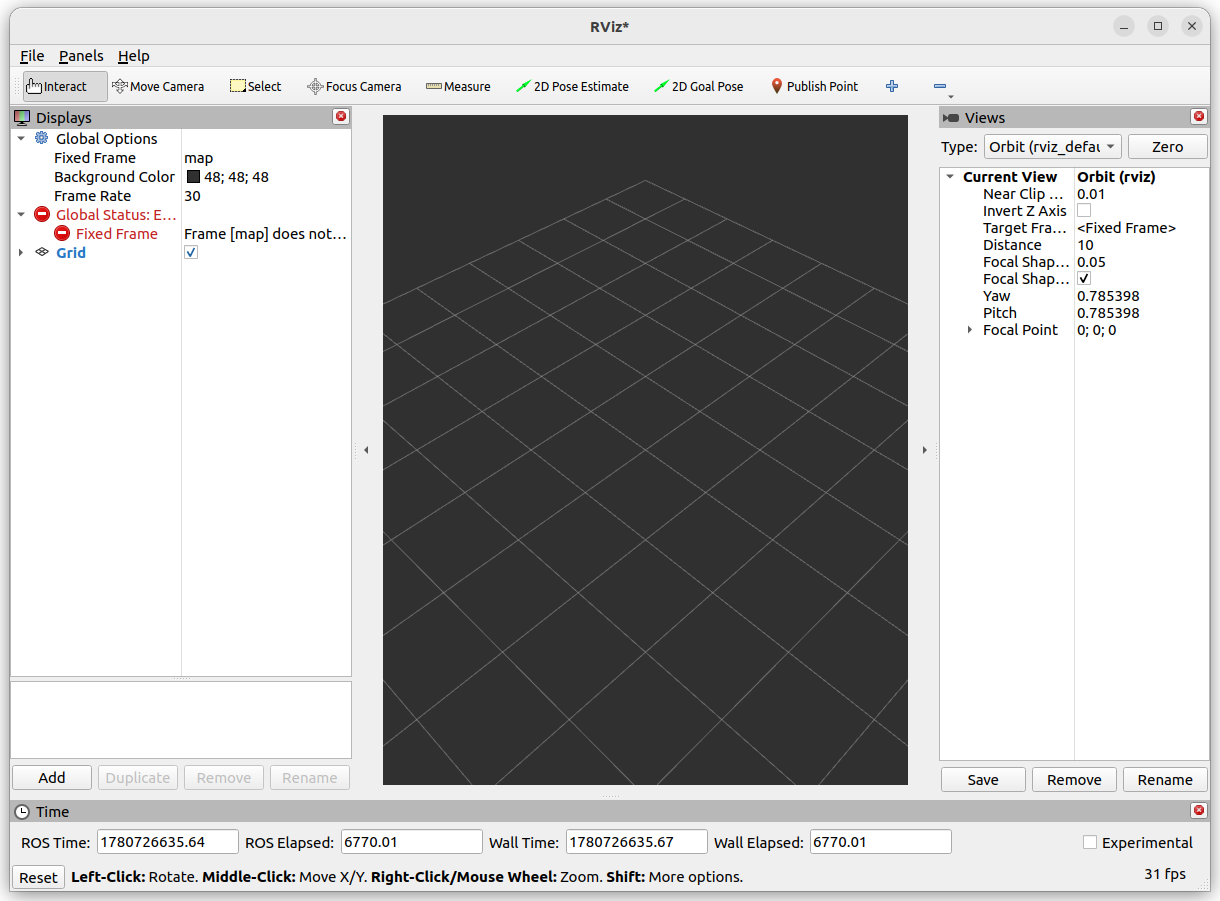Screen dimensions: 1220x901
Task: Select the Near Clip value 0.01
Action: (x=1091, y=194)
